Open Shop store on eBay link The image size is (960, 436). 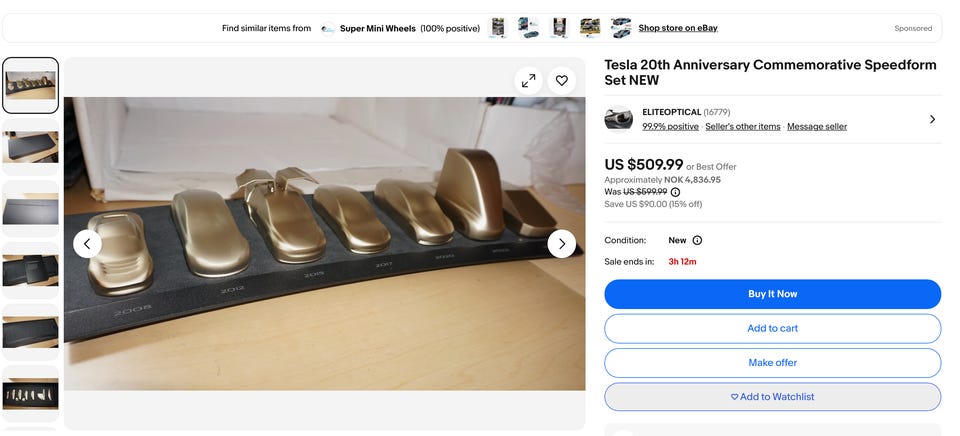[x=677, y=28]
